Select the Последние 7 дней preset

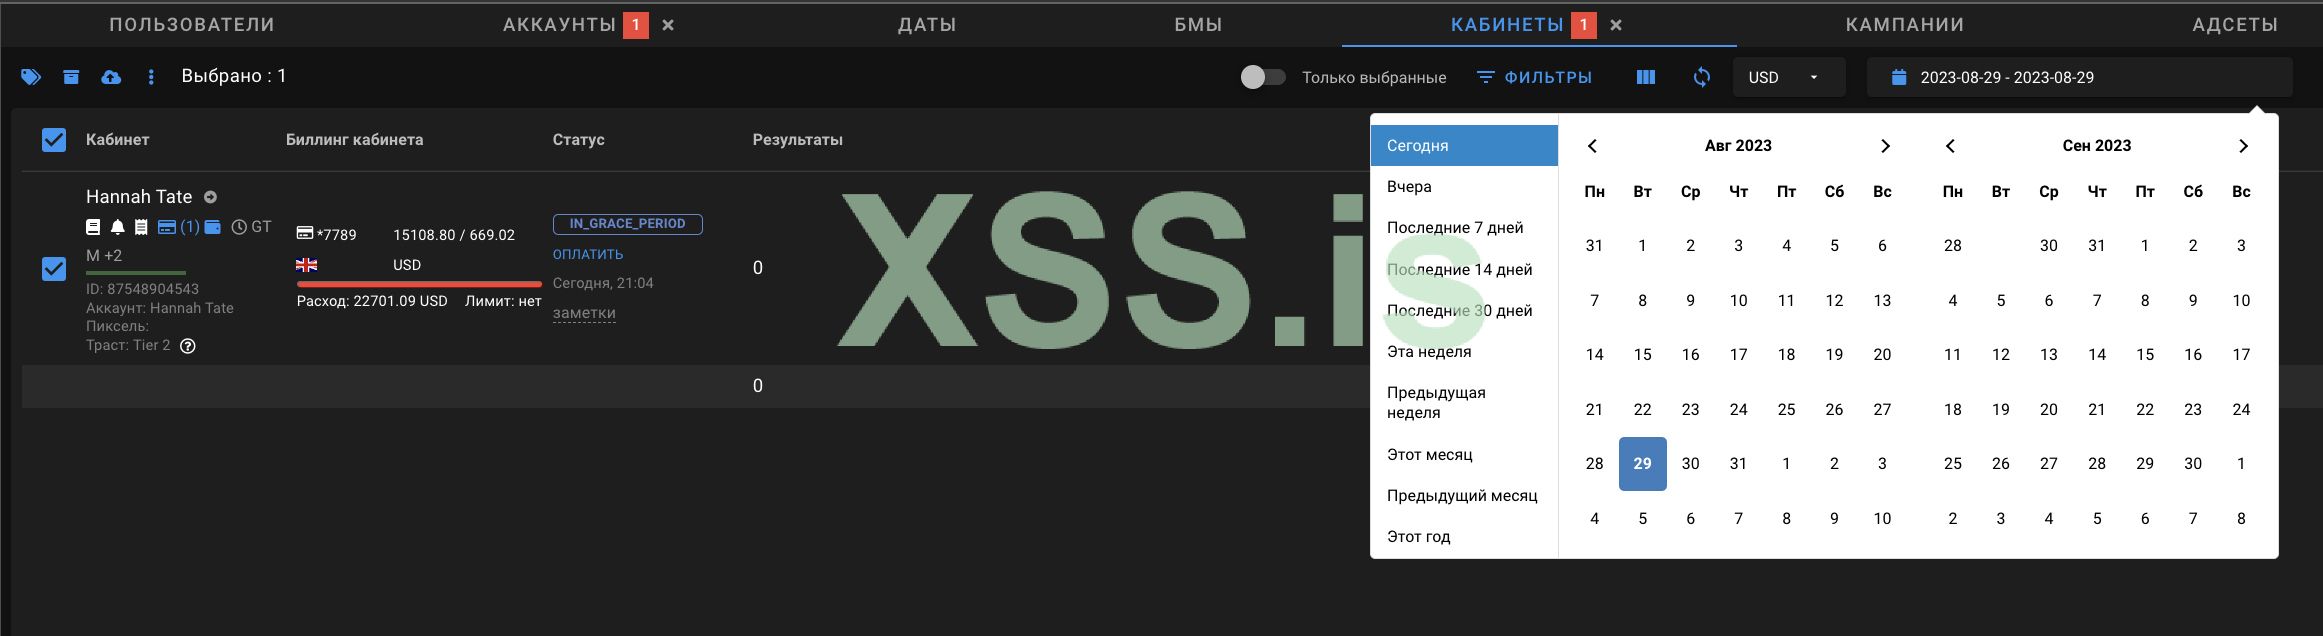point(1464,228)
